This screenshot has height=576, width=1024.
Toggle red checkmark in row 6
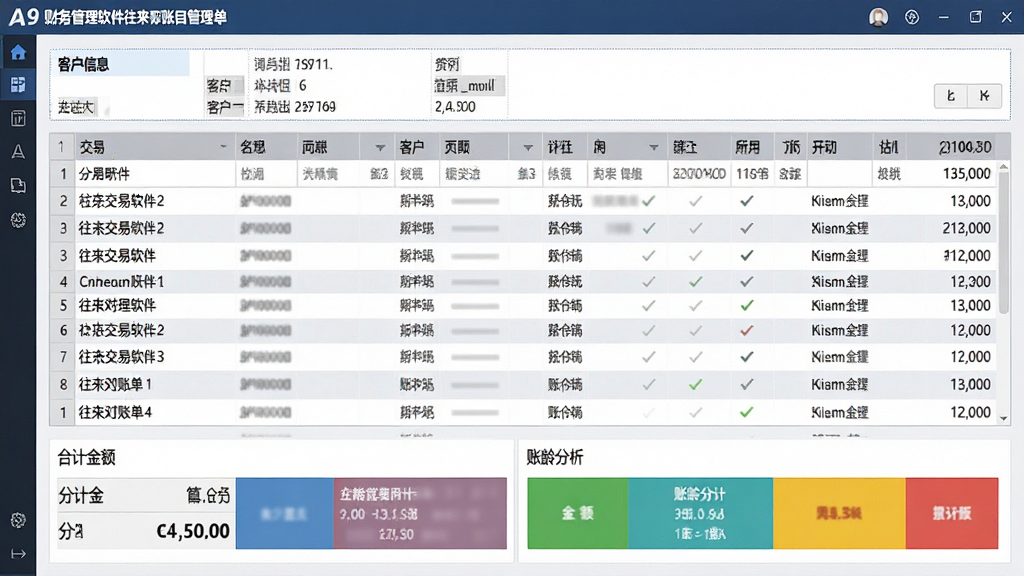747,330
